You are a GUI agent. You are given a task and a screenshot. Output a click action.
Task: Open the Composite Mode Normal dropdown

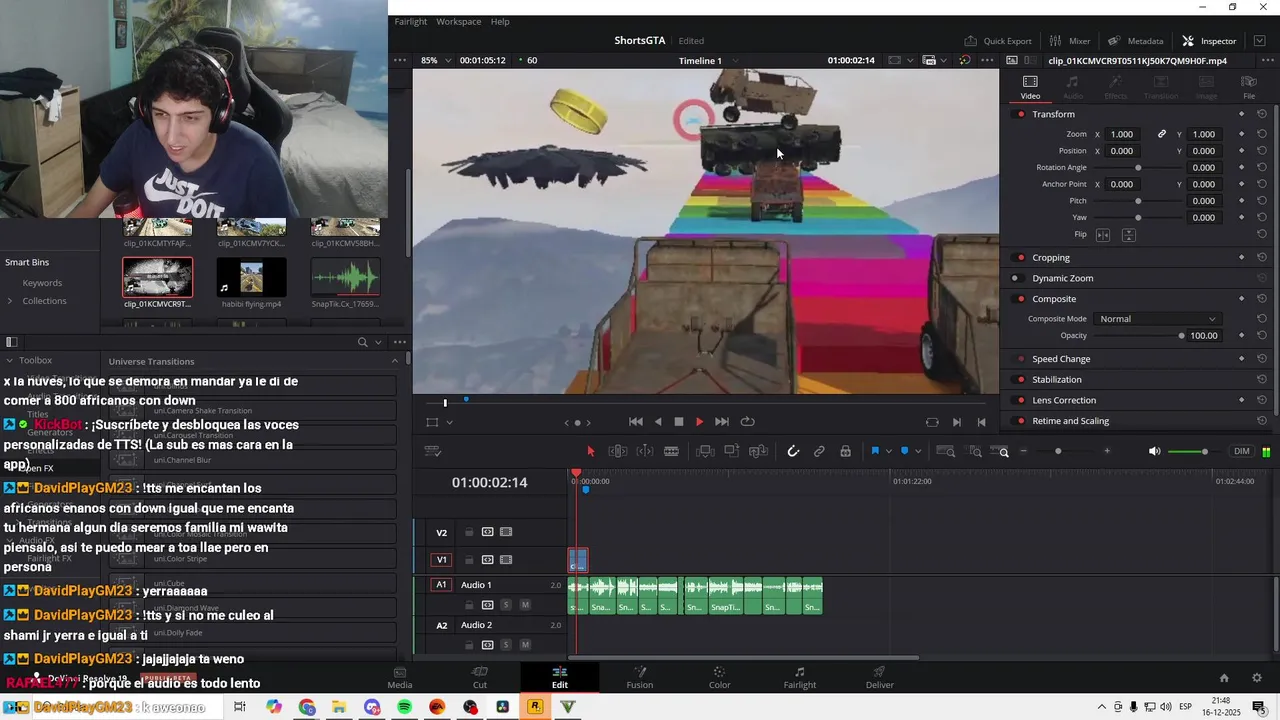(1157, 319)
